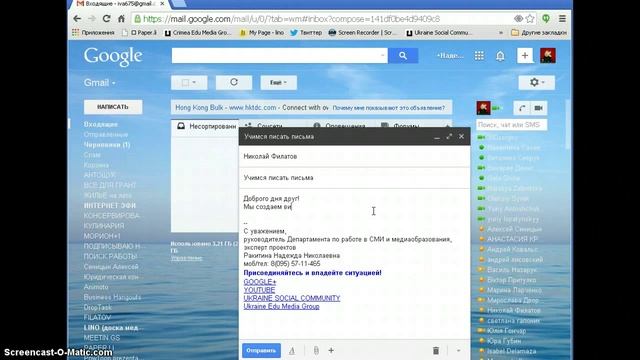Show more bookmarks via the chevron
Screen dimensions: 640x360
pos(501,32)
